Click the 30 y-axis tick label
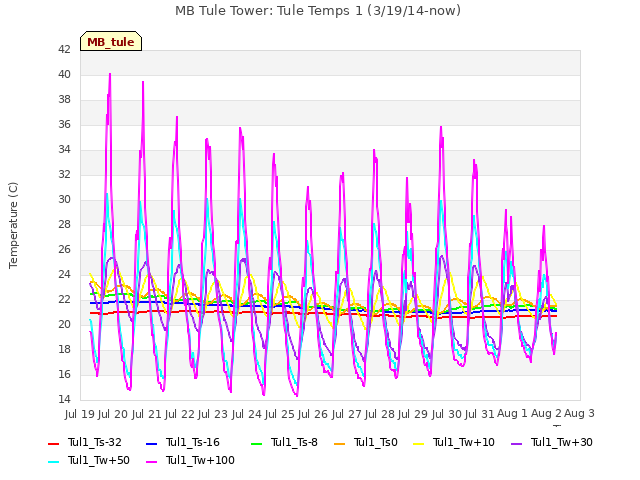Image resolution: width=640 pixels, height=480 pixels. pos(64,199)
